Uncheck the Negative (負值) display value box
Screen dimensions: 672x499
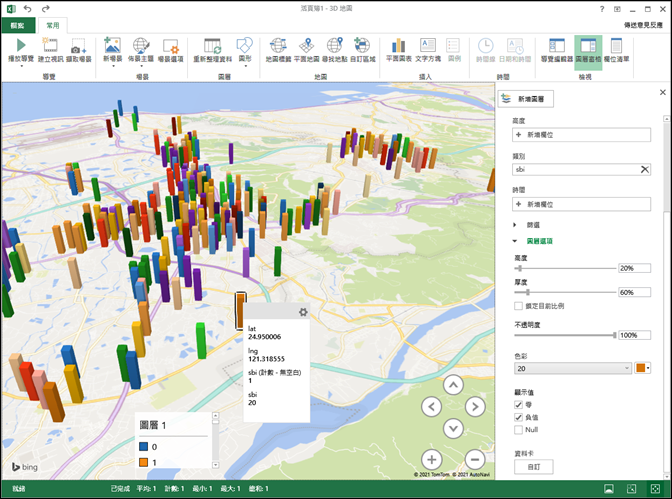pos(518,417)
